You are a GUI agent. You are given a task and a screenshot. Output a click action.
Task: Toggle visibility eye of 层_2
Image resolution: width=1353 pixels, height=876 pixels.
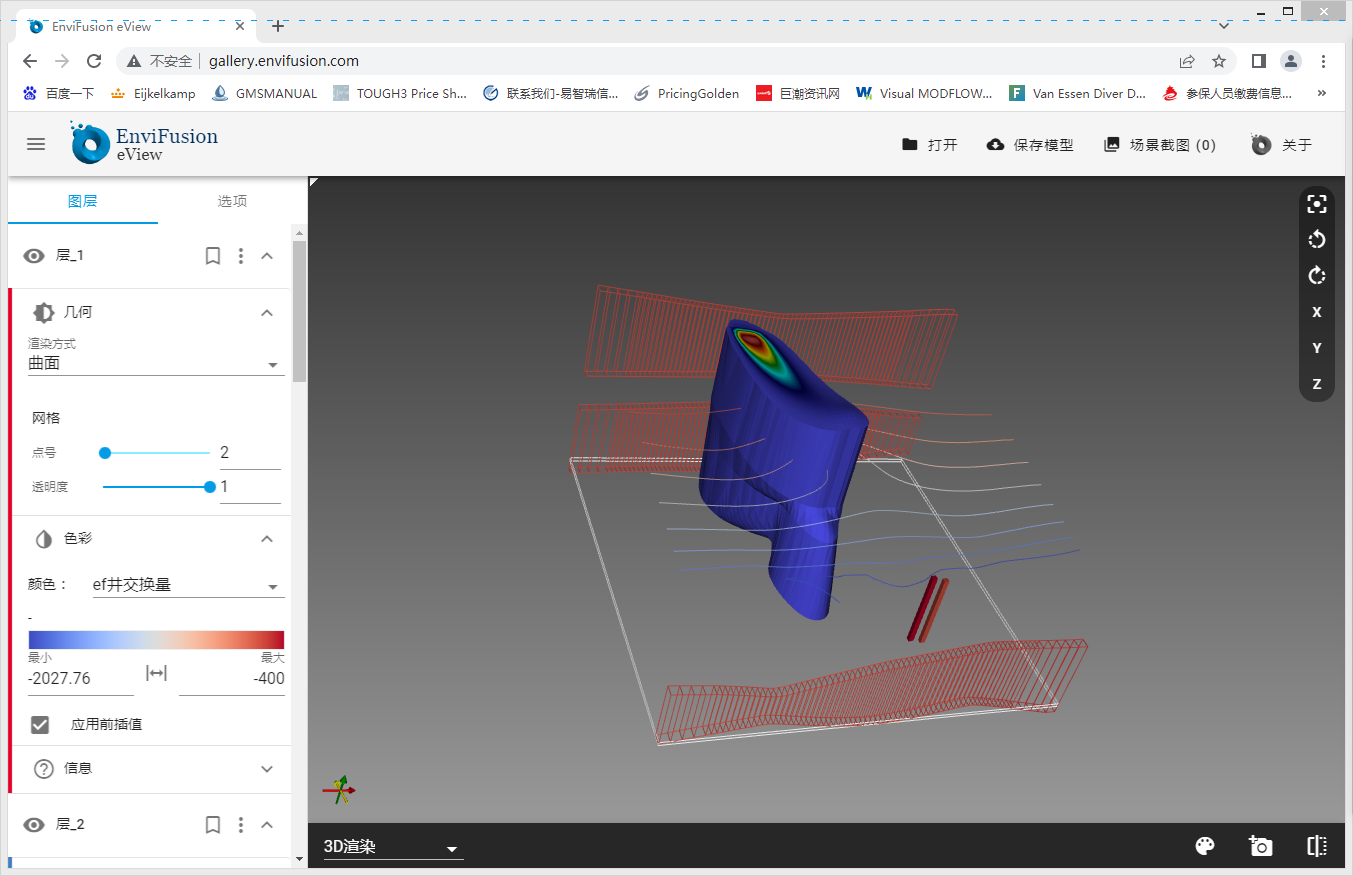click(x=34, y=825)
